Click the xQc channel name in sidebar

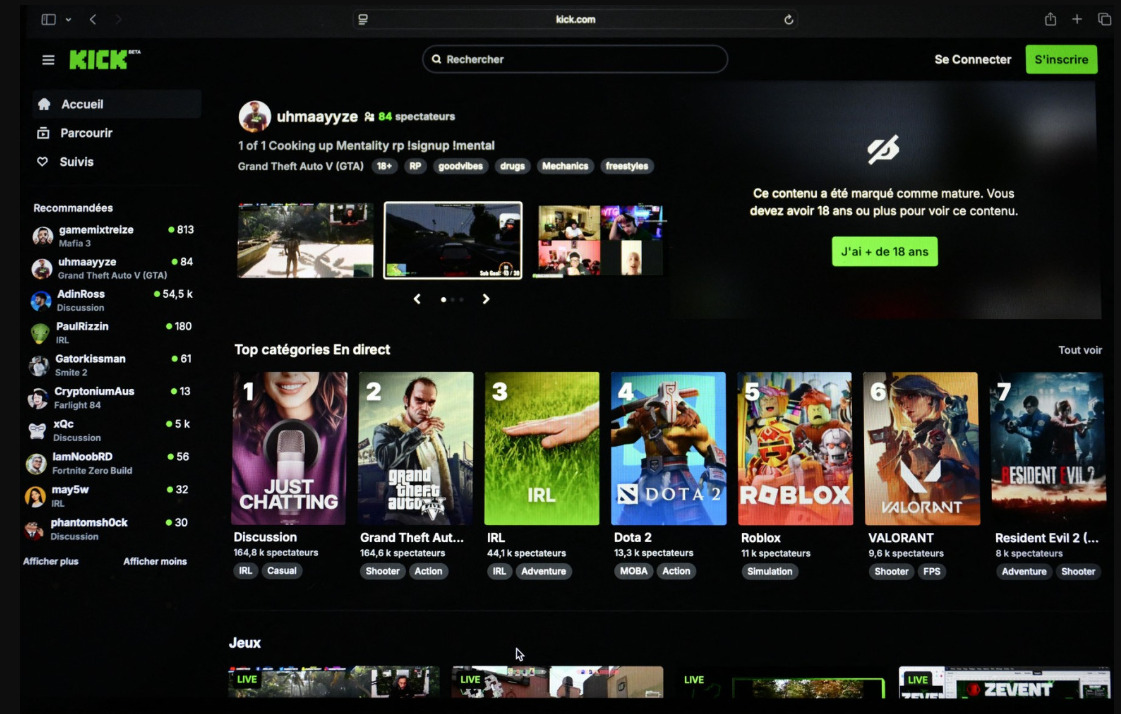pyautogui.click(x=64, y=424)
